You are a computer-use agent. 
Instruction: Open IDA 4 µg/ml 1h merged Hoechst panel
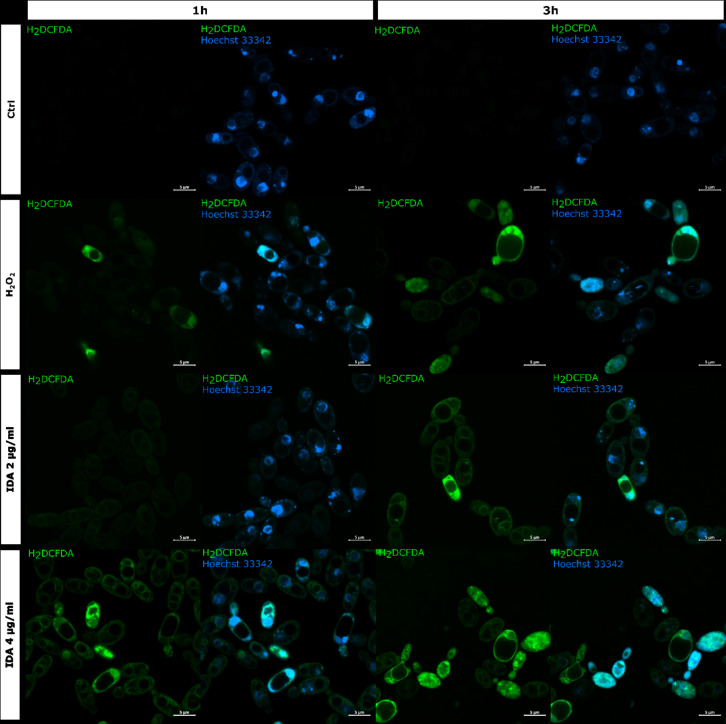click(x=288, y=635)
